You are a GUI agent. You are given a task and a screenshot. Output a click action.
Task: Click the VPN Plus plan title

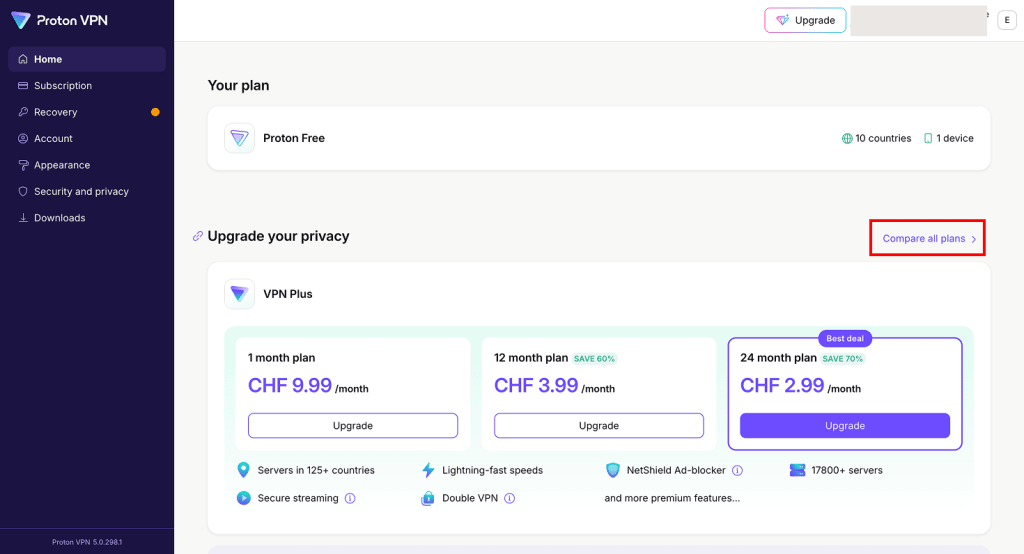[288, 294]
